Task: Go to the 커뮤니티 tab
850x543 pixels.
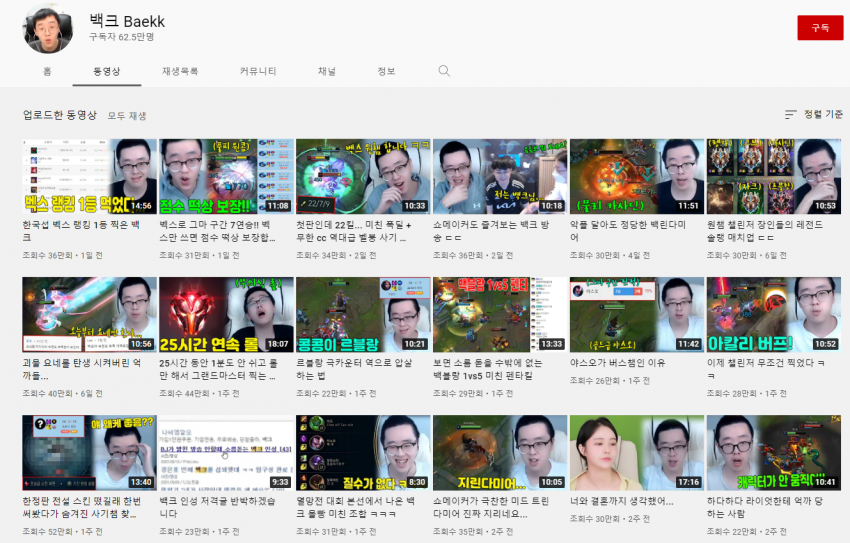Action: tap(258, 71)
